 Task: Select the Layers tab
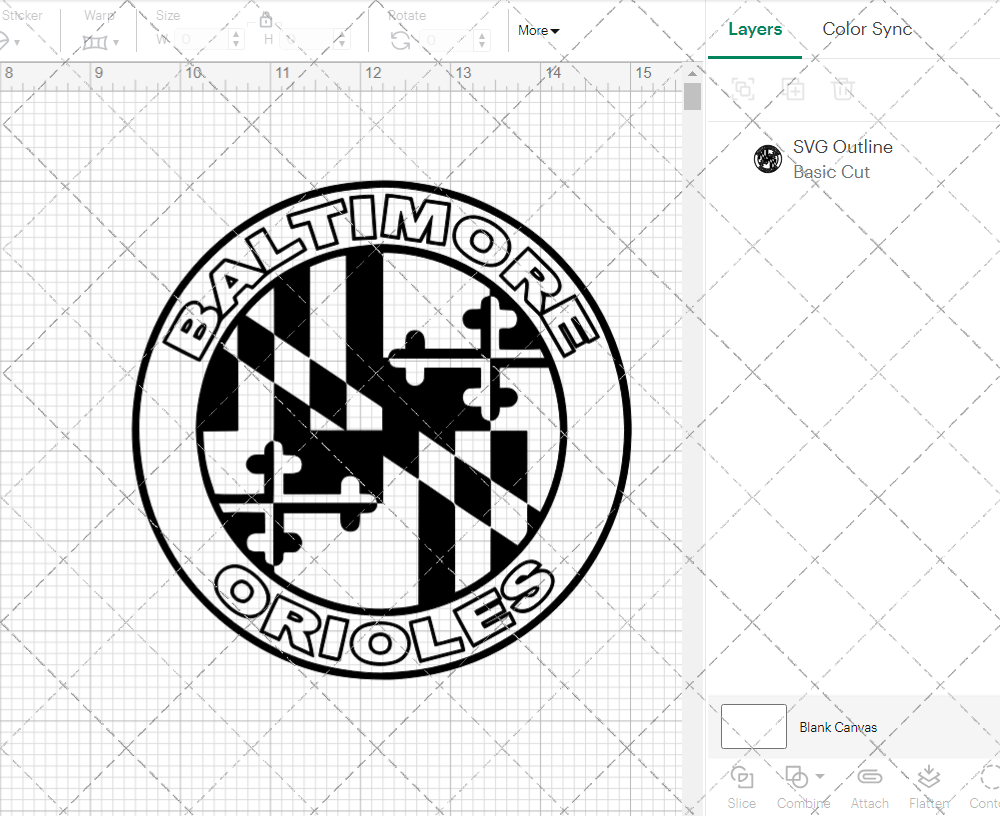pyautogui.click(x=755, y=29)
